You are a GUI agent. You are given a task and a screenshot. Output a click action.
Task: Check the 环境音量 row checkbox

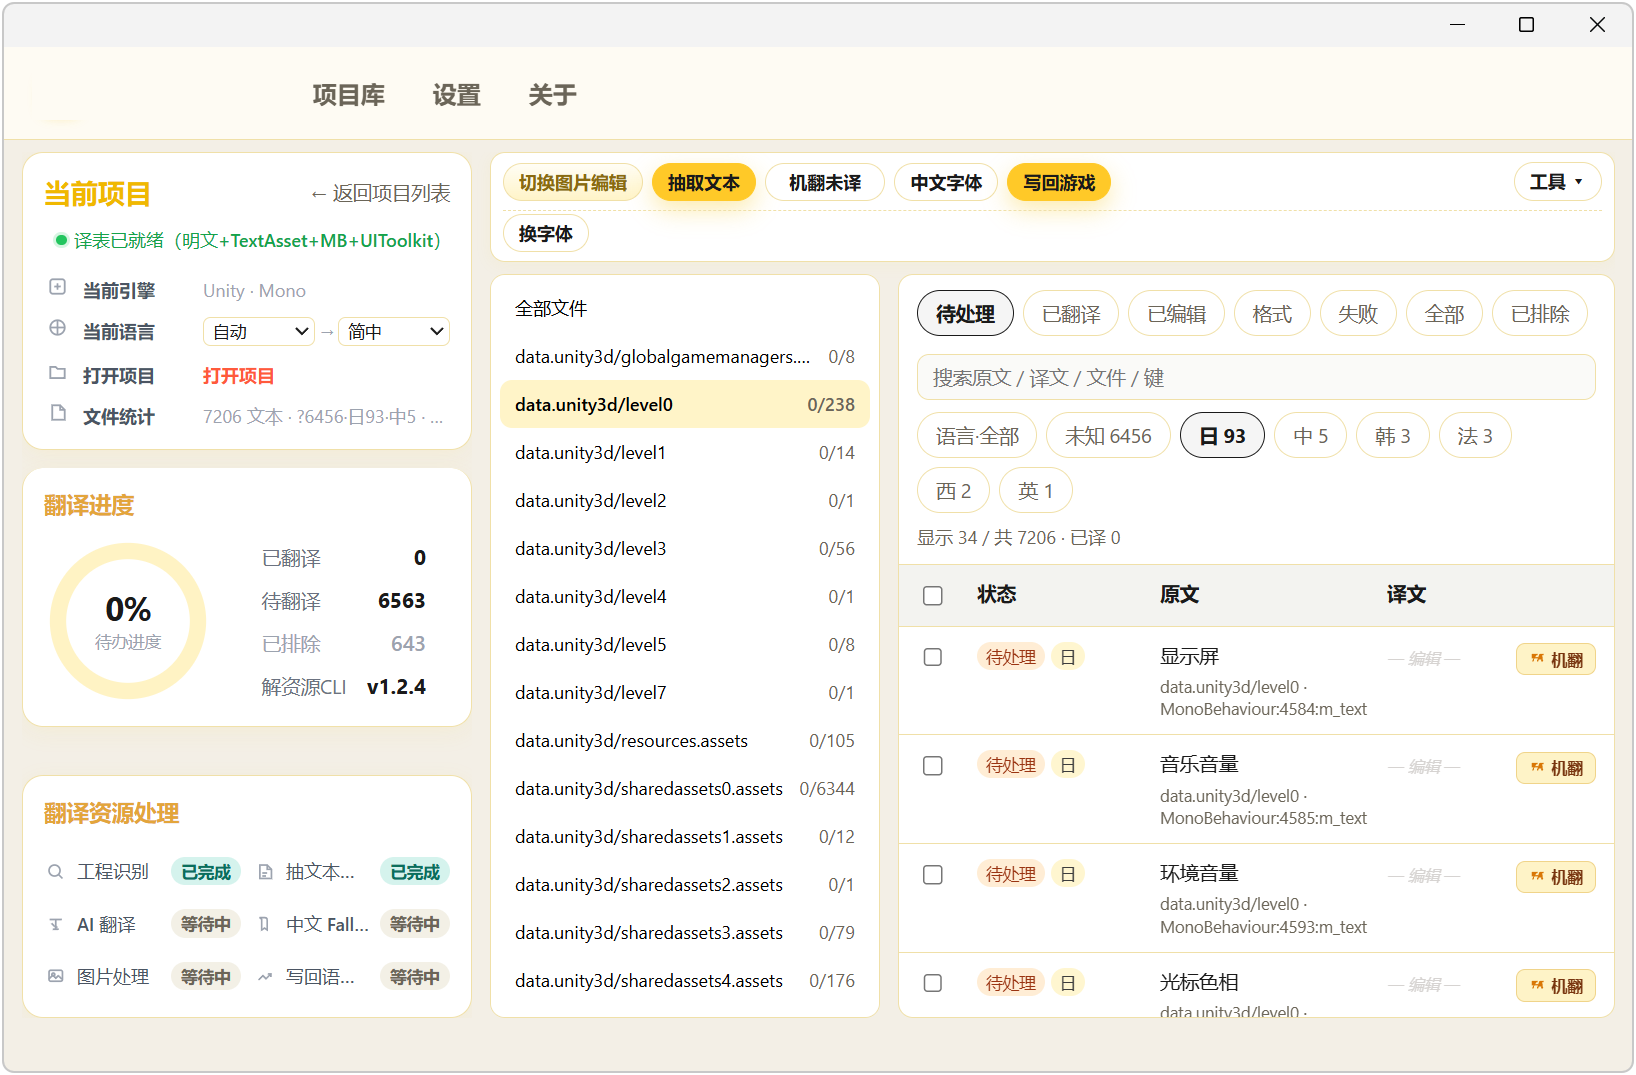point(933,875)
